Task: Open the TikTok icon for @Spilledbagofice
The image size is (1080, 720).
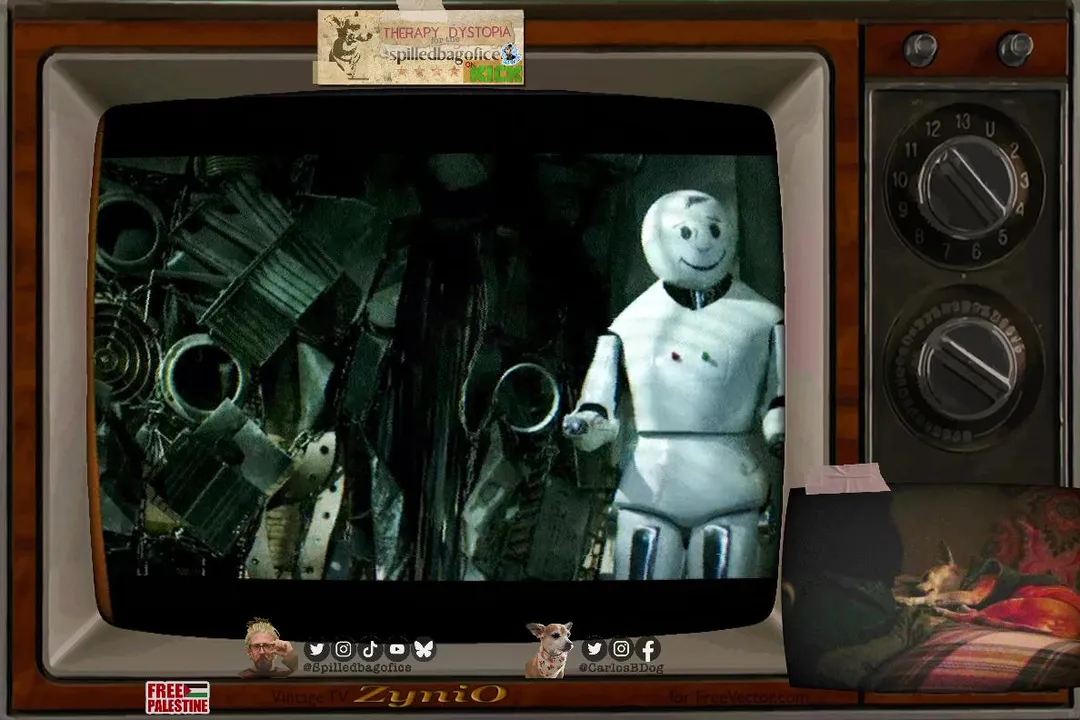Action: coord(371,649)
